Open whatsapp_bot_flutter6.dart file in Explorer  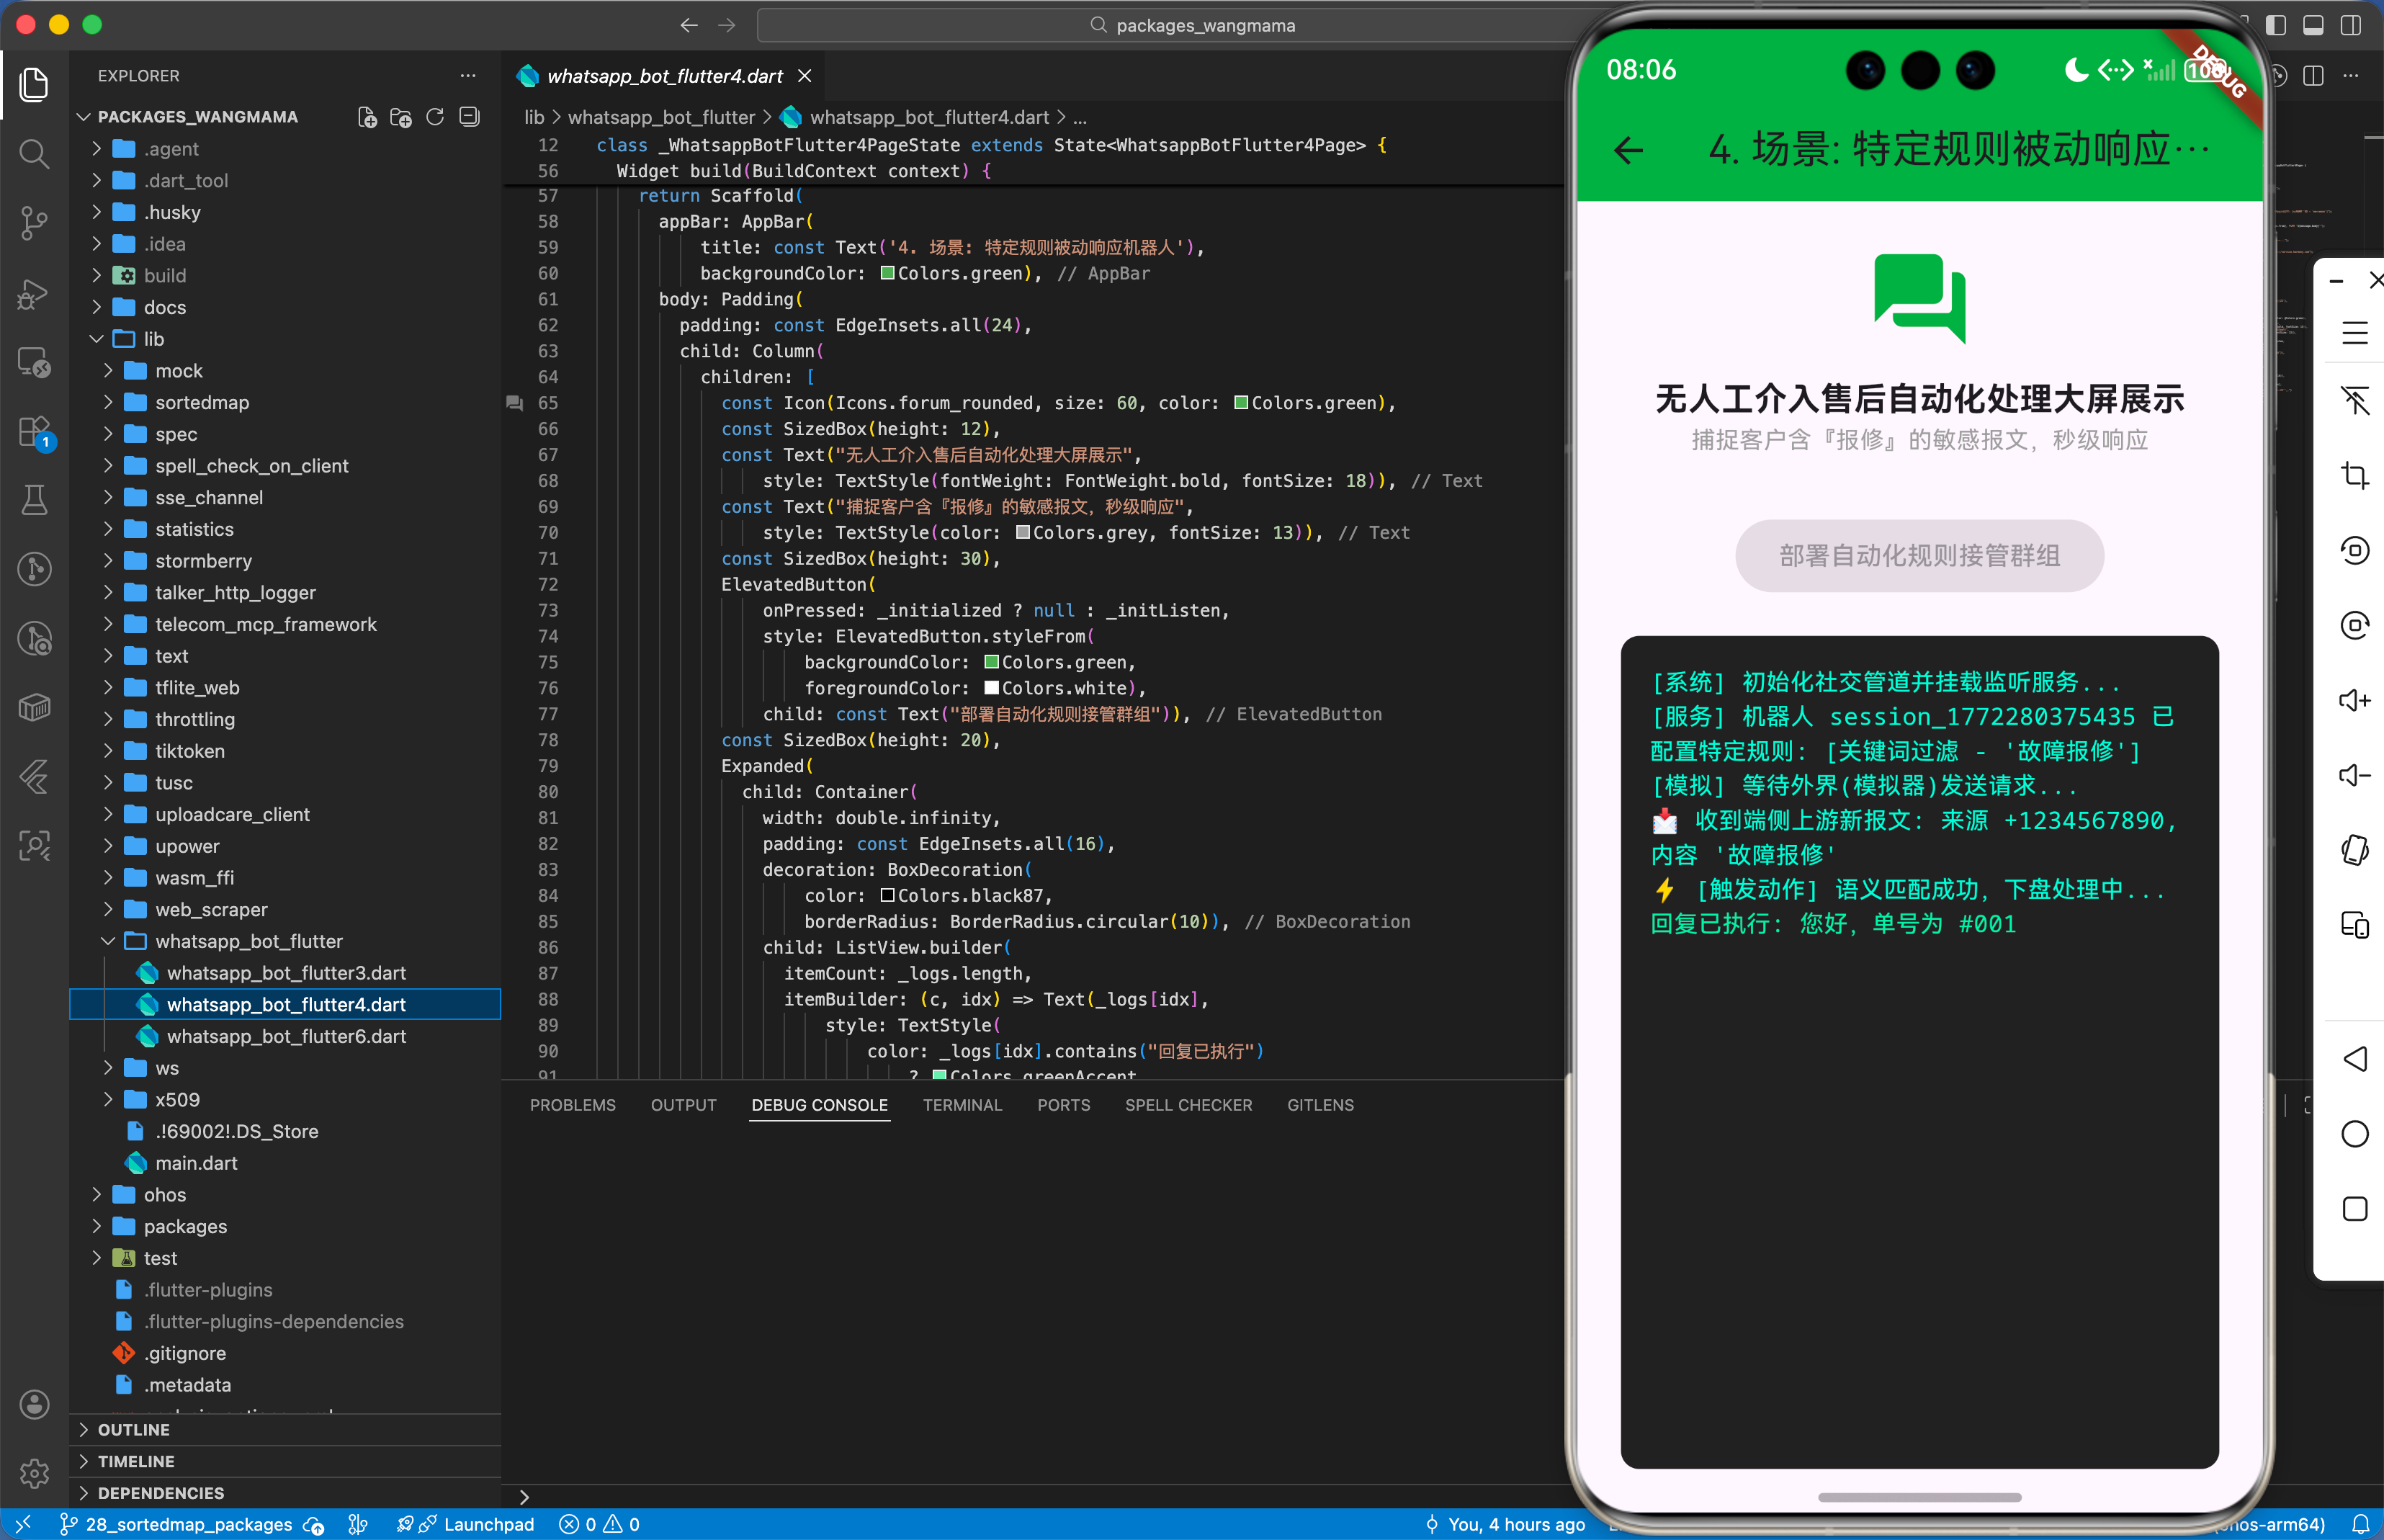286,1036
